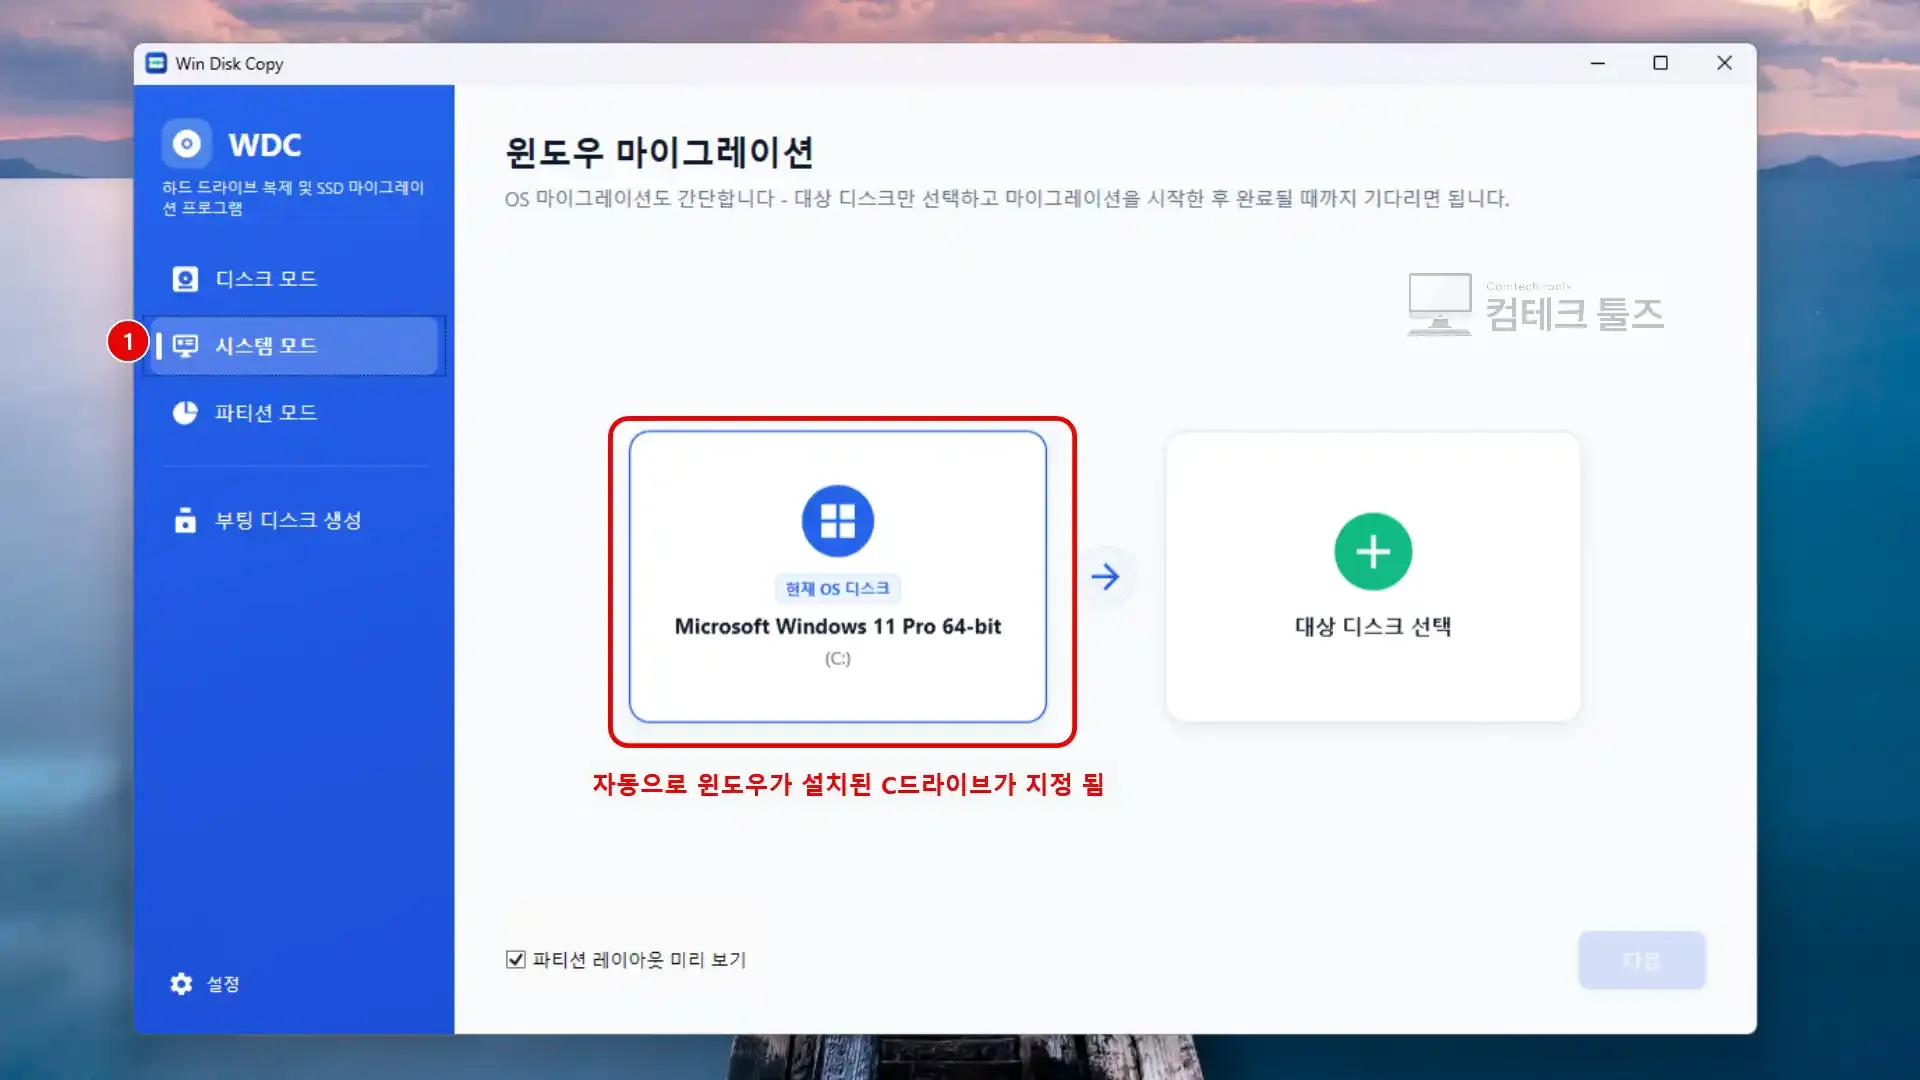Click the 현재 OS 디스크 badge

coord(838,589)
